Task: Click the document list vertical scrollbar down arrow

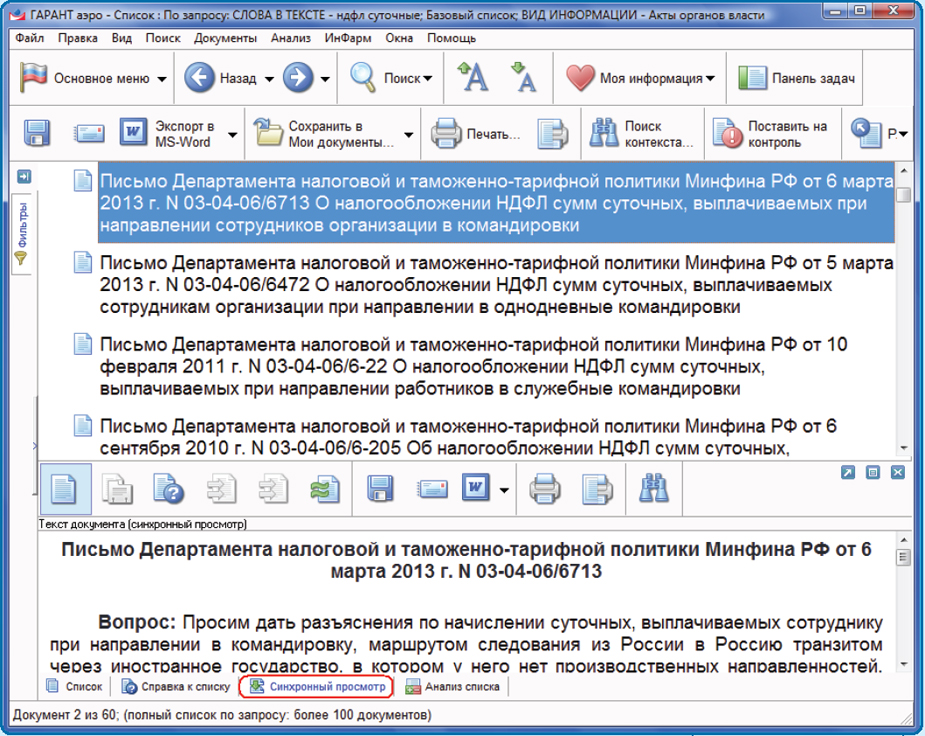Action: pyautogui.click(x=904, y=447)
